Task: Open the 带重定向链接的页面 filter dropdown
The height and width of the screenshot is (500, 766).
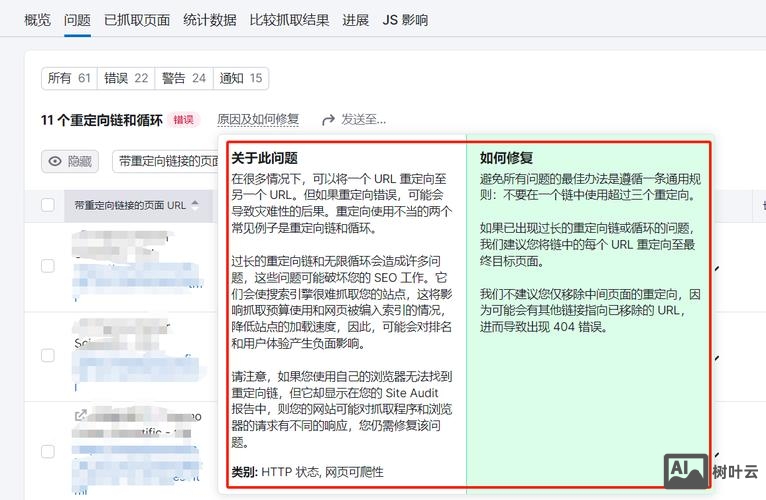Action: click(x=166, y=161)
